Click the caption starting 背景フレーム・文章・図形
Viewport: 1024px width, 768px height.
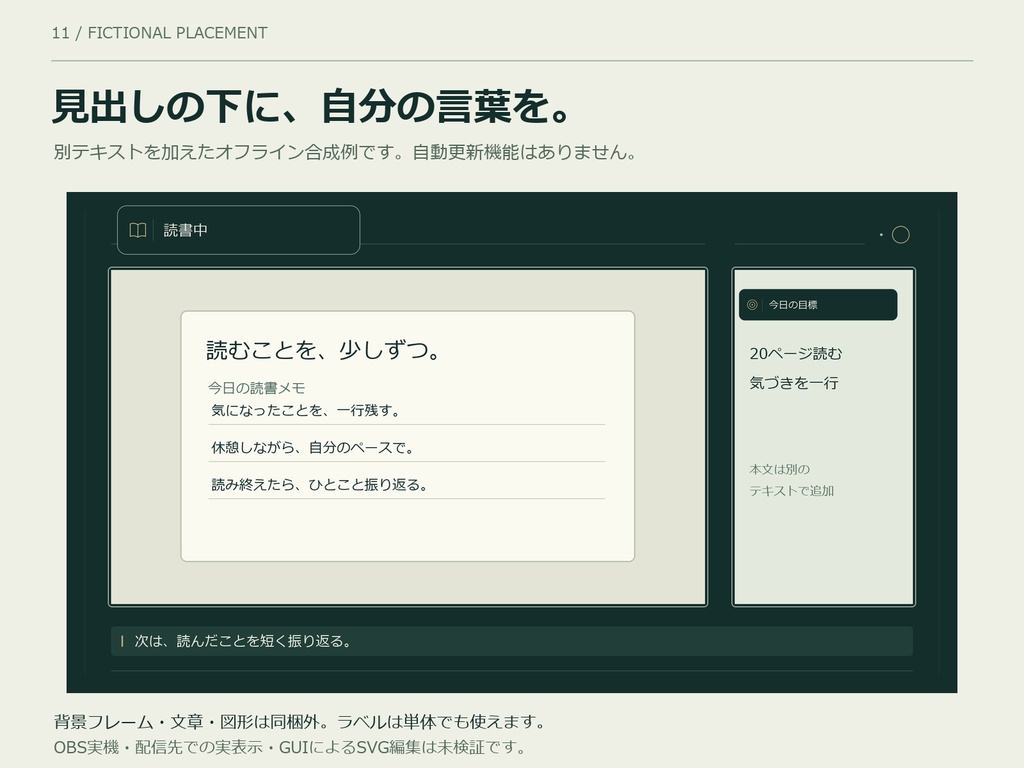[x=300, y=722]
